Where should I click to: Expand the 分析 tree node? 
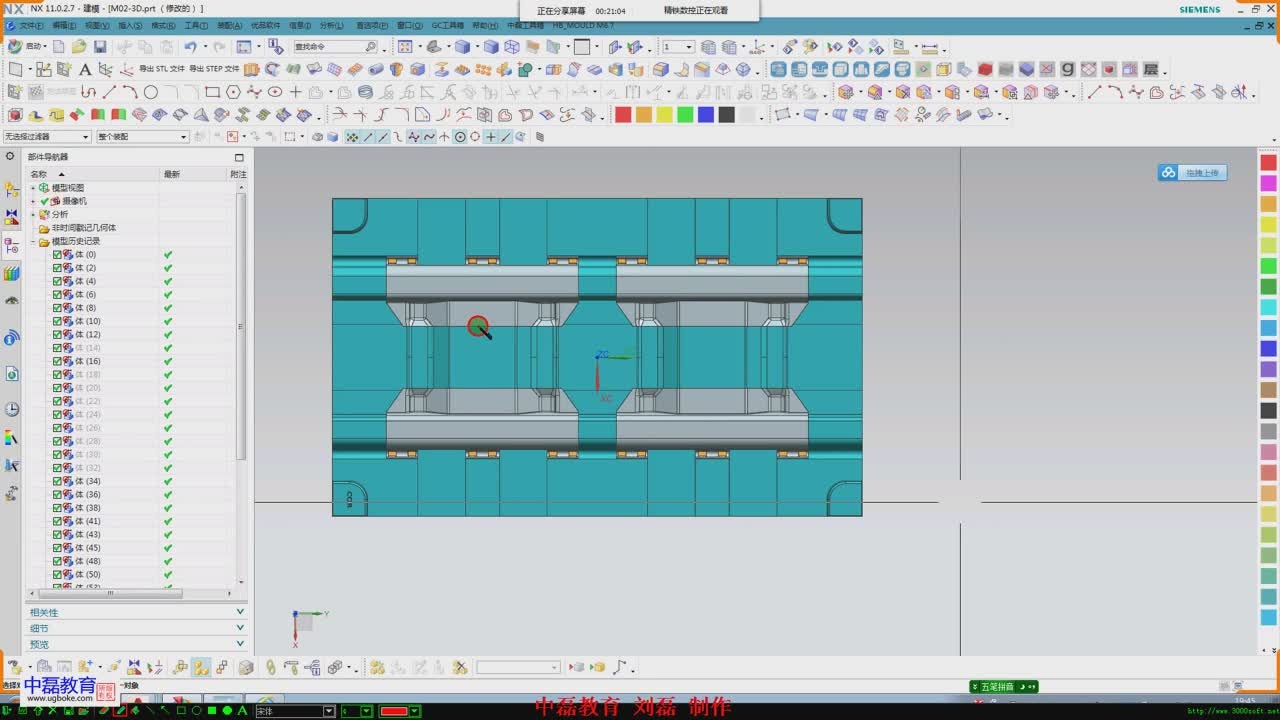[33, 214]
